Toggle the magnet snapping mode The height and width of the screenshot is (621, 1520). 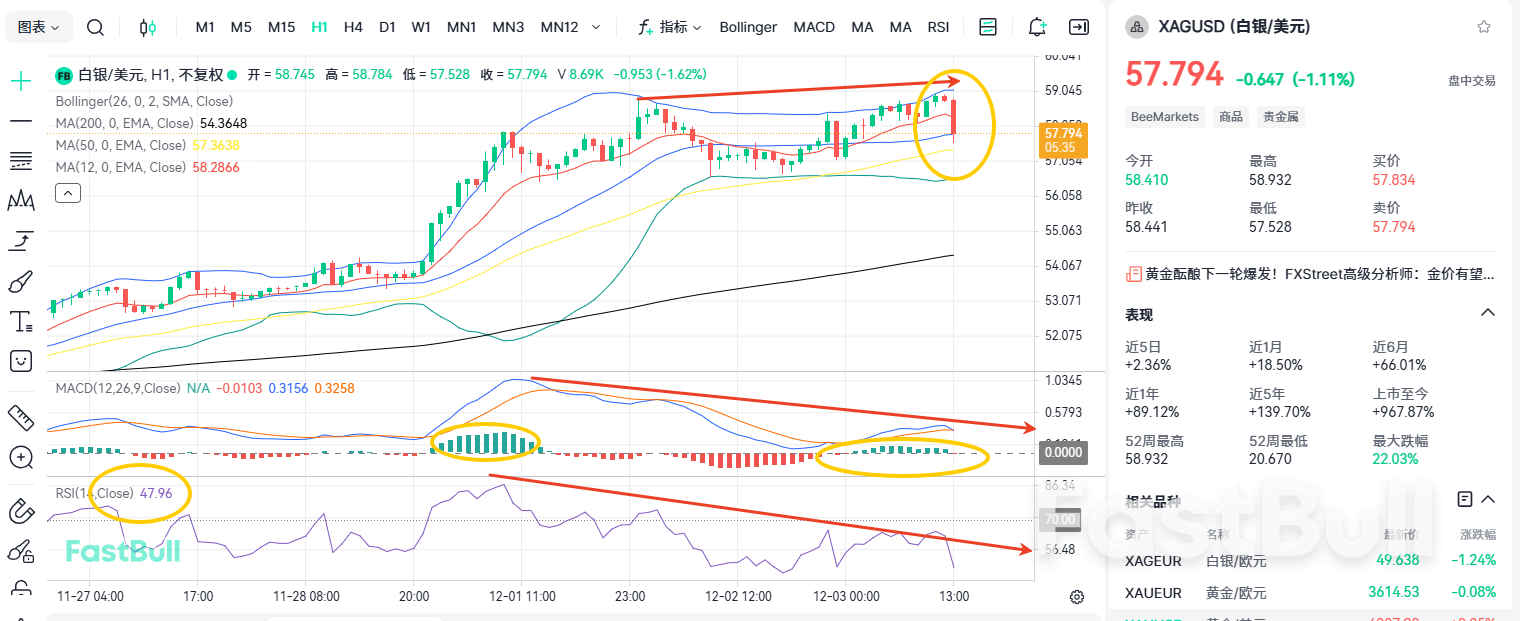click(20, 511)
